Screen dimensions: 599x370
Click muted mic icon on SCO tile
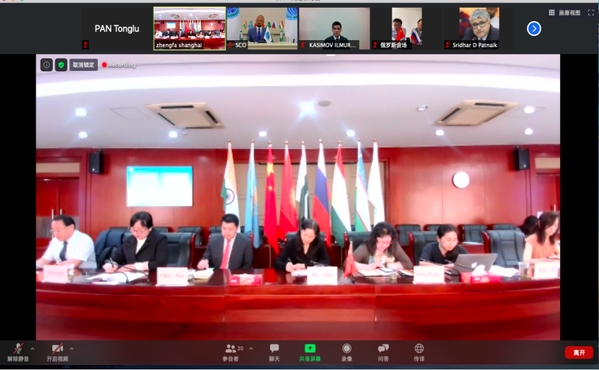click(x=230, y=45)
